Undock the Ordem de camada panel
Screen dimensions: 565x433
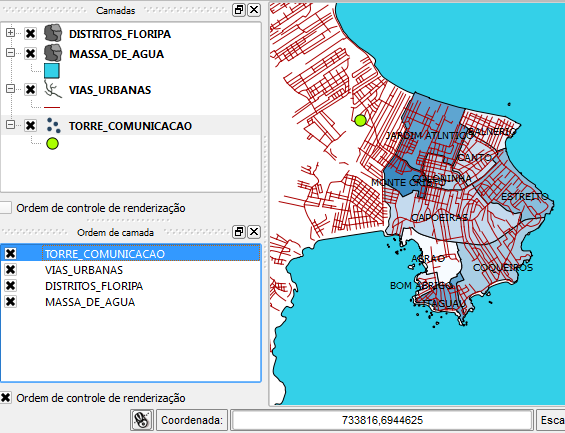click(239, 232)
